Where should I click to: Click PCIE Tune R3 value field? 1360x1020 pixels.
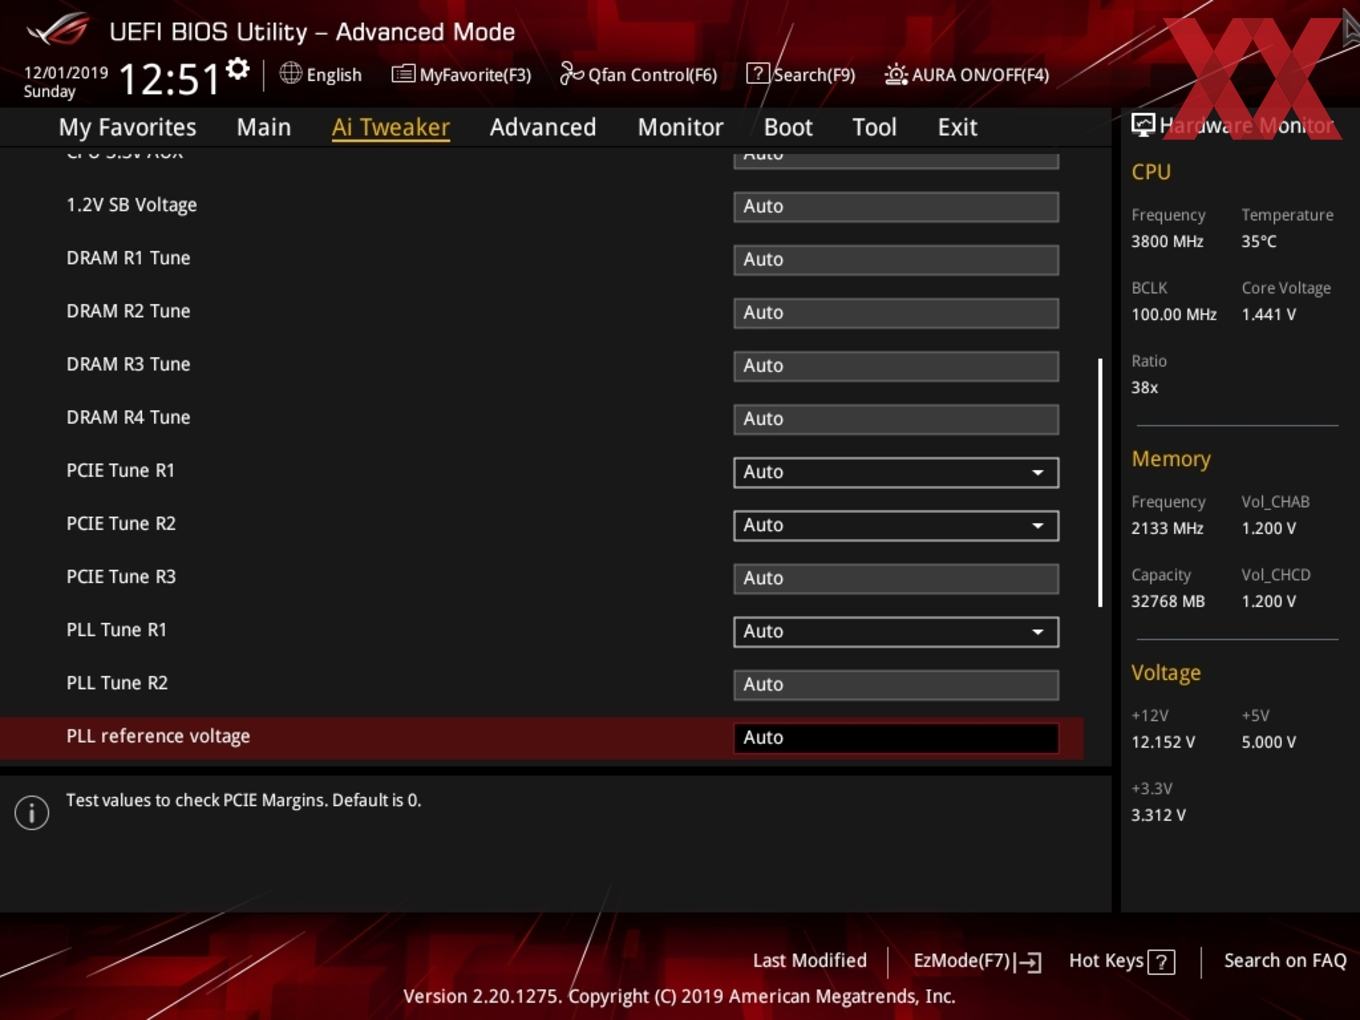[896, 578]
